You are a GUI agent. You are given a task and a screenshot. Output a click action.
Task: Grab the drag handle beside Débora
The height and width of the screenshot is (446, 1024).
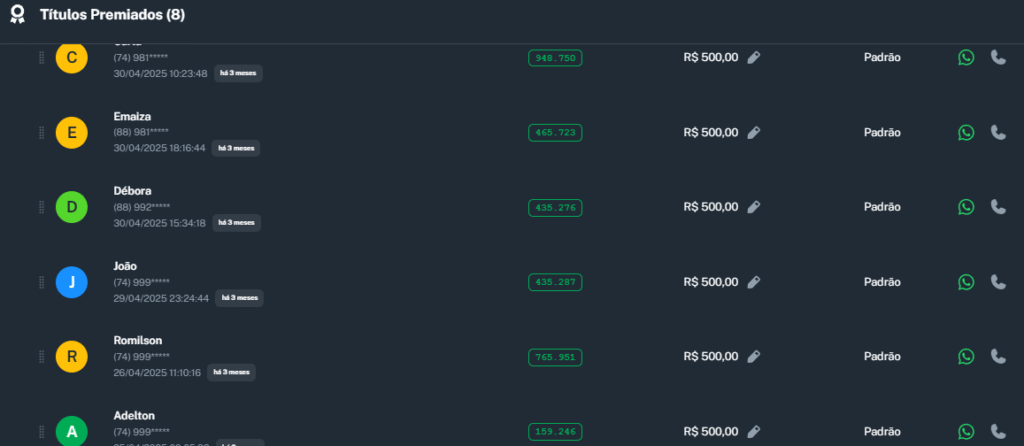(41, 207)
